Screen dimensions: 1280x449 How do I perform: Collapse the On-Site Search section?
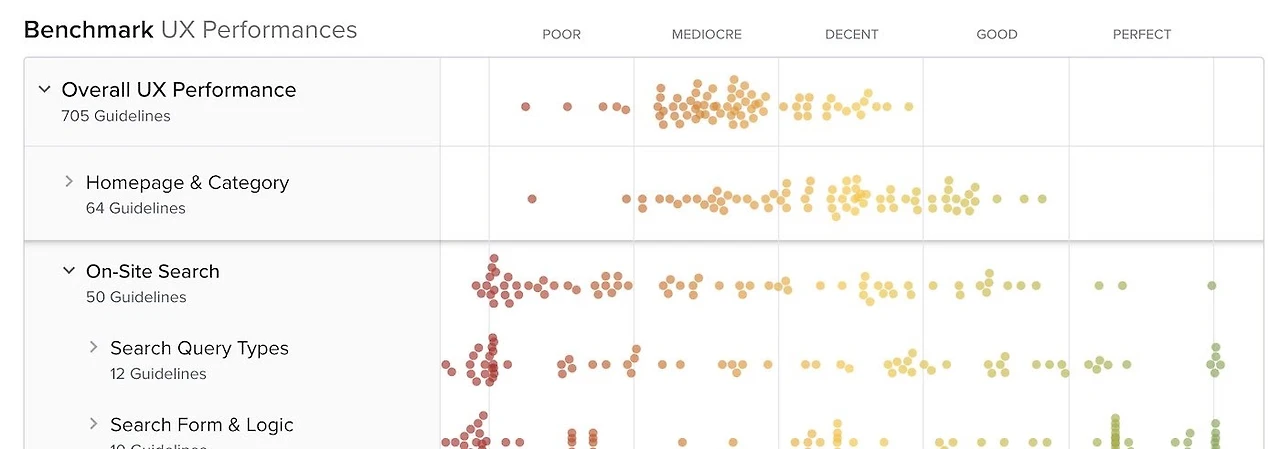69,270
